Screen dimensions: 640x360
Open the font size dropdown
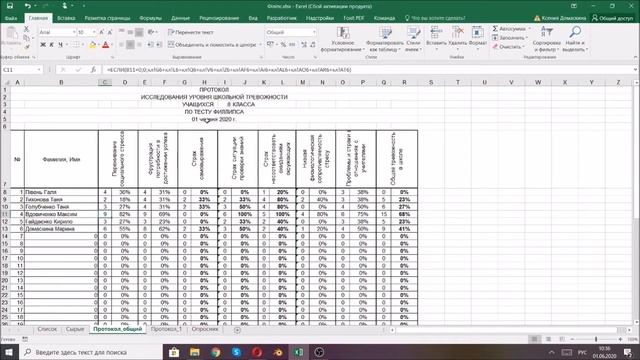(x=94, y=32)
